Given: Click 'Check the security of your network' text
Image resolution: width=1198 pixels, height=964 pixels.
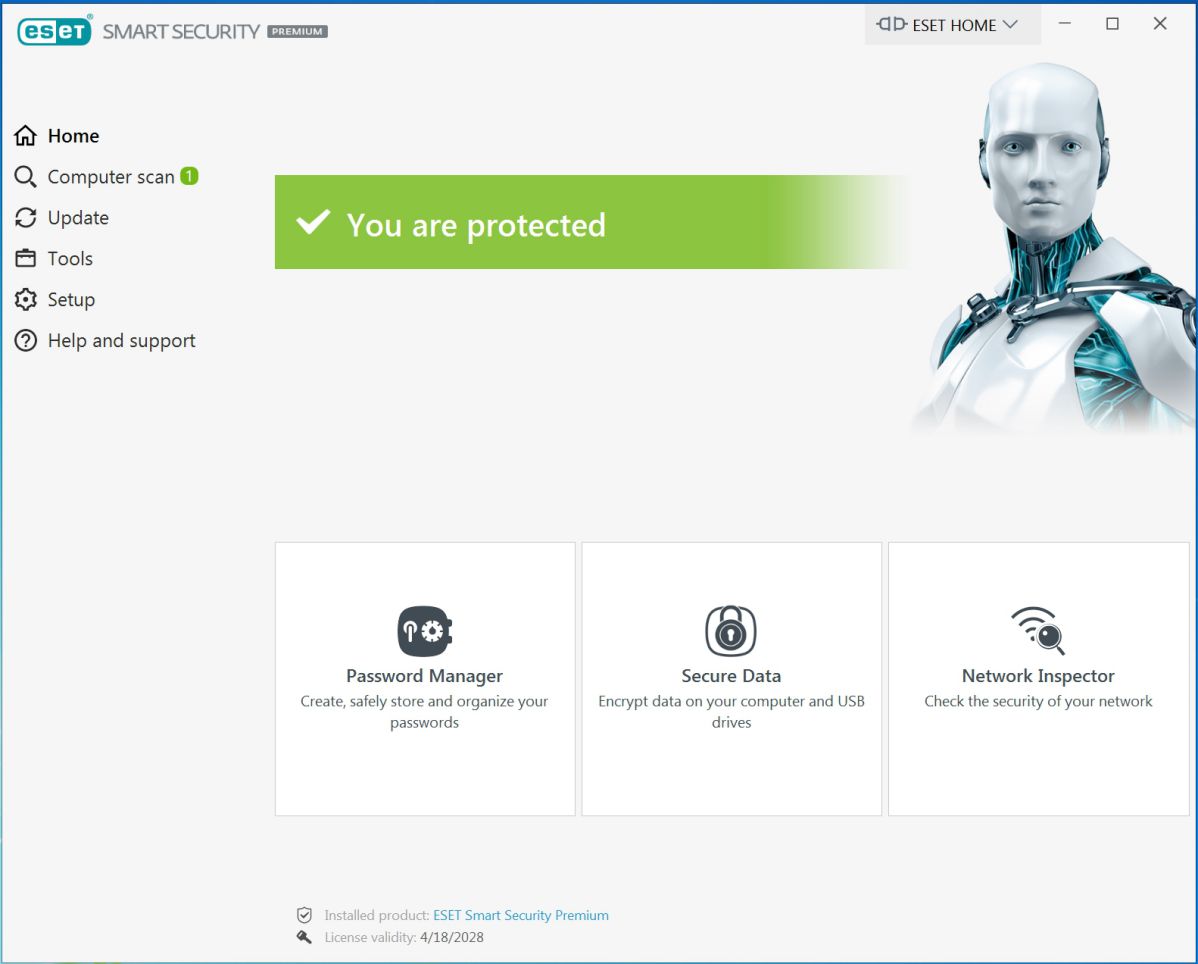Looking at the screenshot, I should 1038,701.
